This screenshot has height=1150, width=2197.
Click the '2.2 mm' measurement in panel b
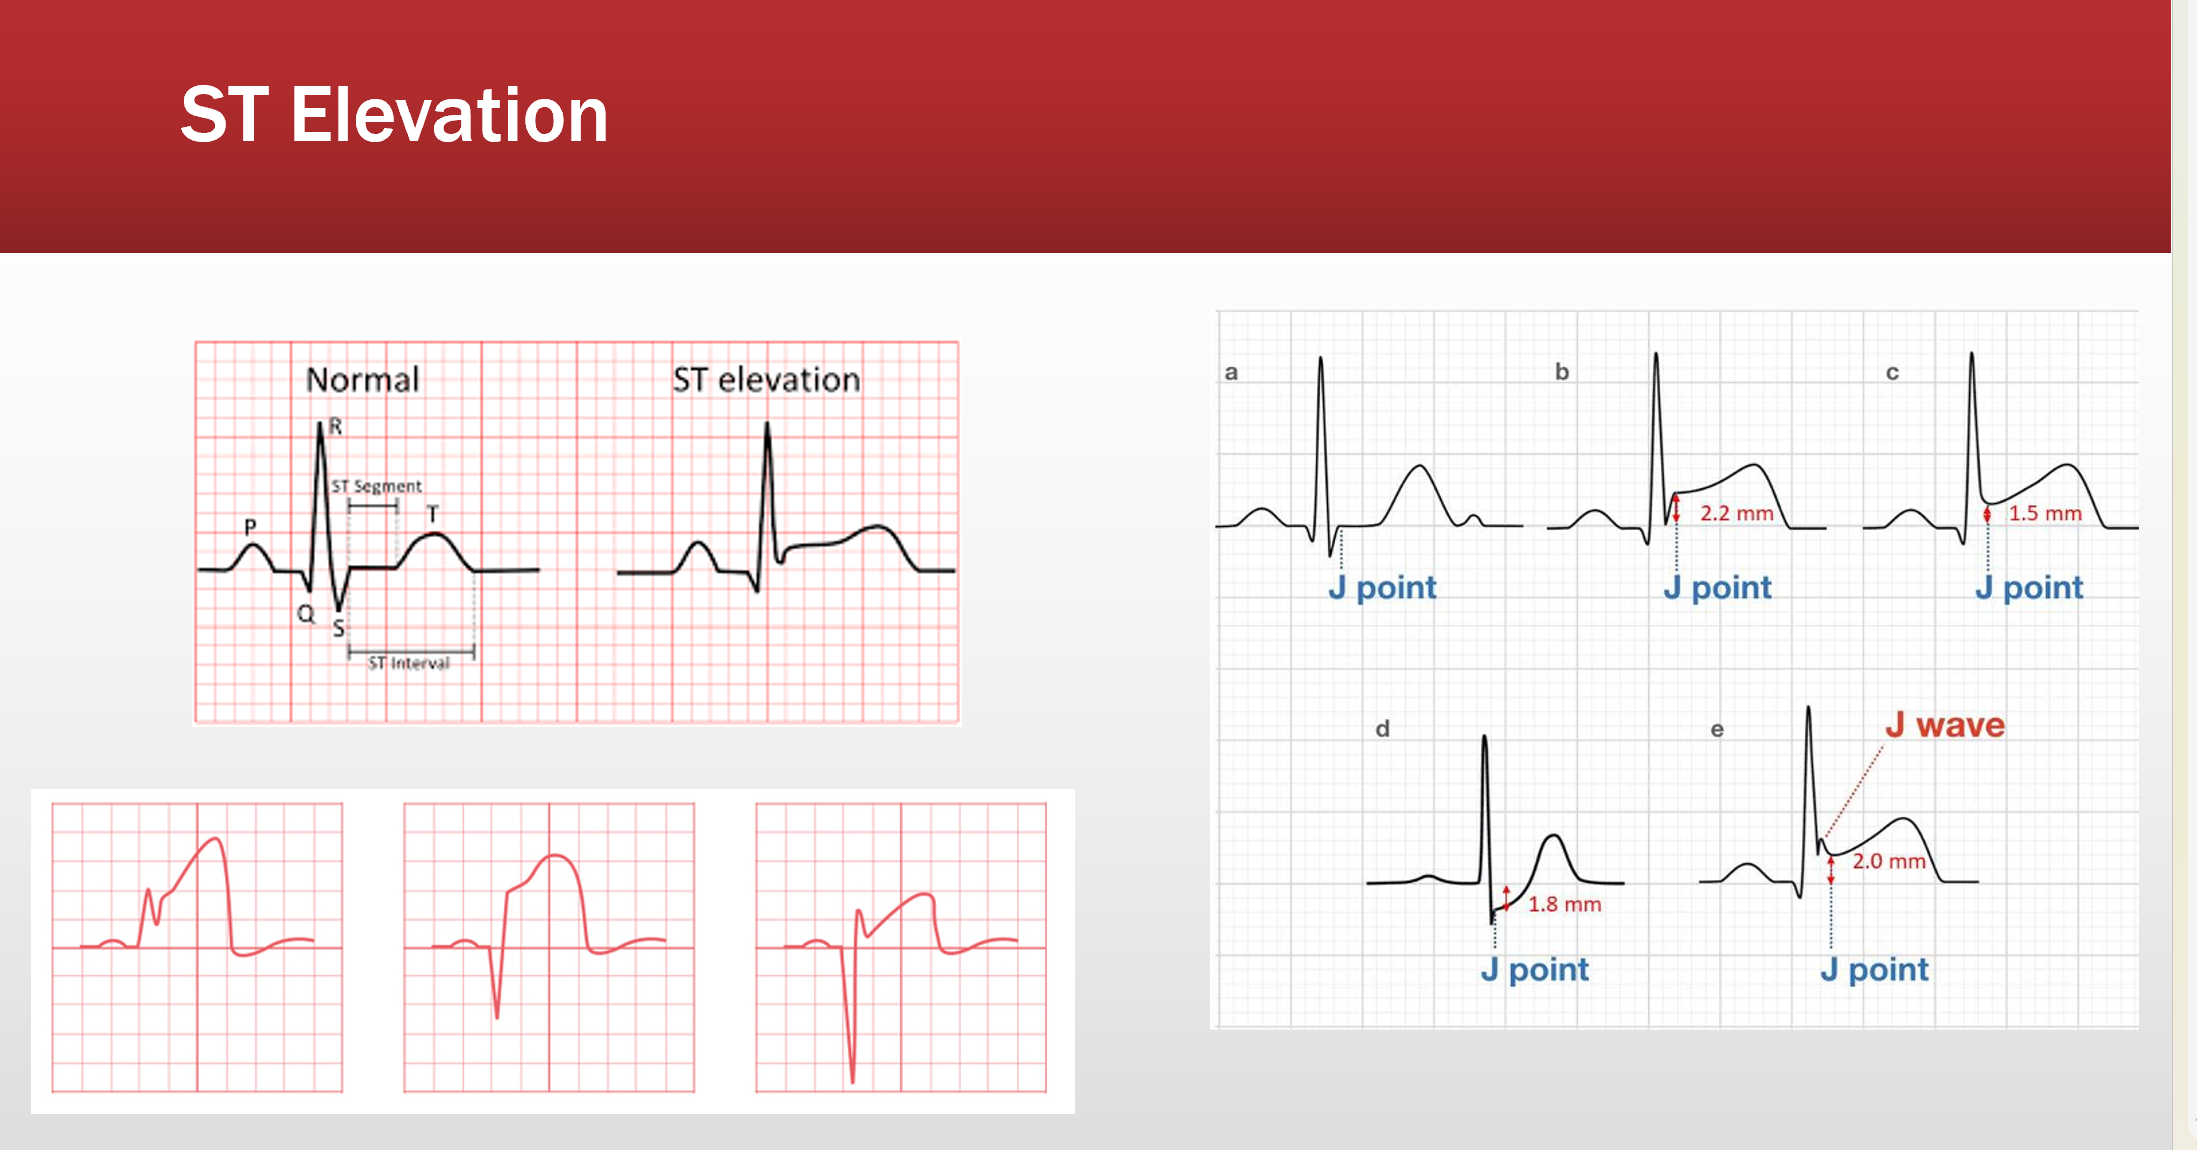[1737, 514]
